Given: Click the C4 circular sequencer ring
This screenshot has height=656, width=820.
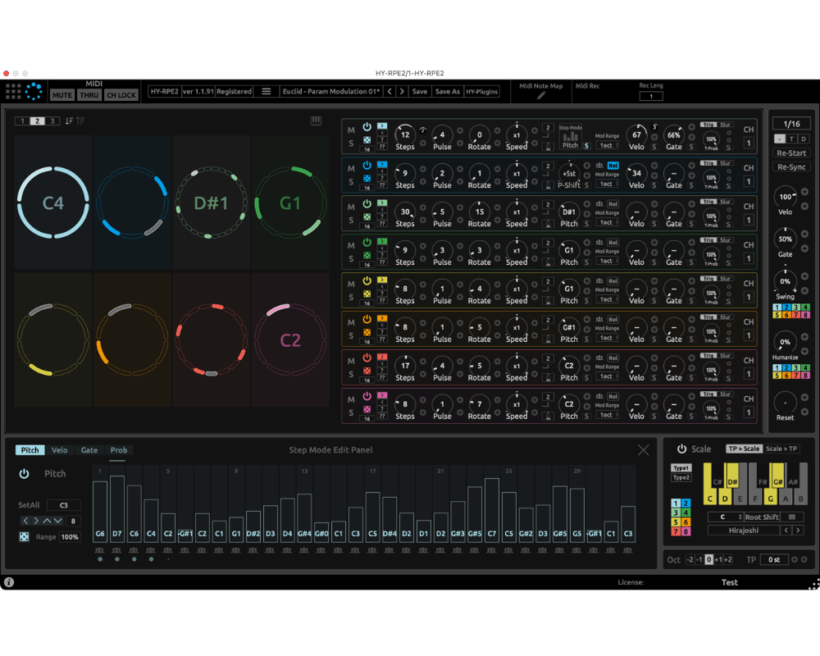Looking at the screenshot, I should [x=53, y=203].
